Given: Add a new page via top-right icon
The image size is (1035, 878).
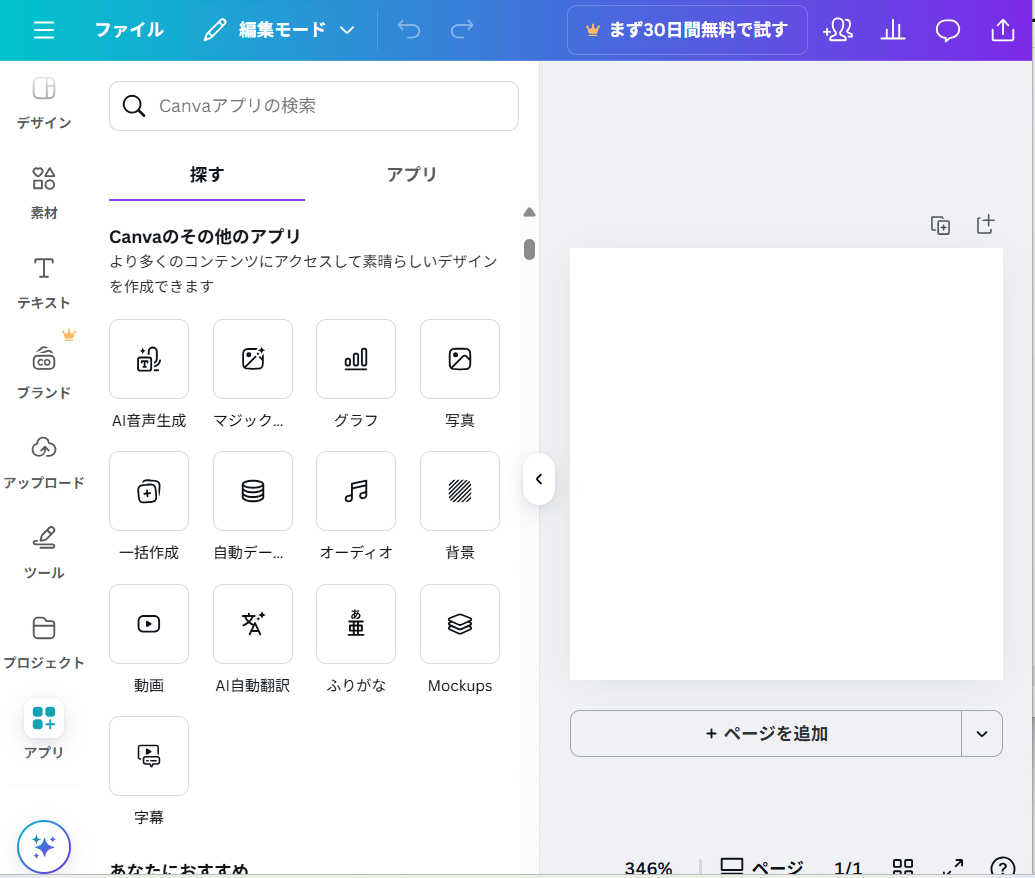Looking at the screenshot, I should [985, 224].
